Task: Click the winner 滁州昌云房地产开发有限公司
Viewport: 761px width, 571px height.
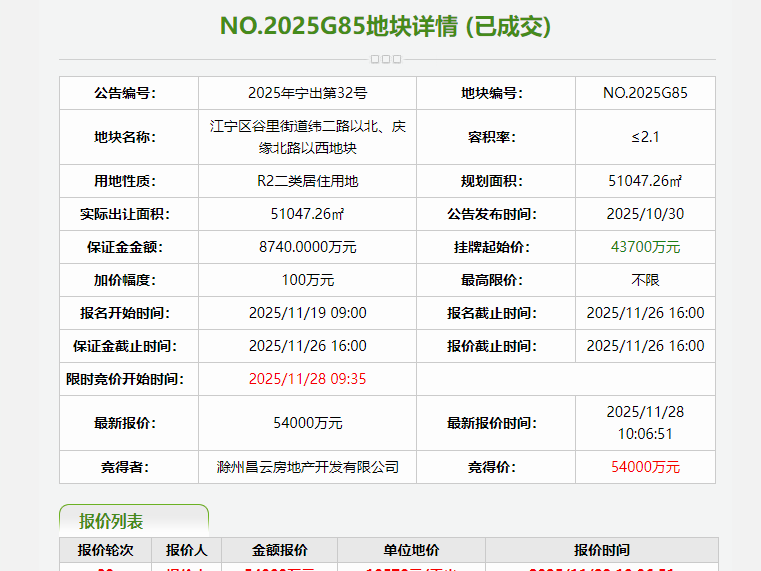Action: (307, 467)
